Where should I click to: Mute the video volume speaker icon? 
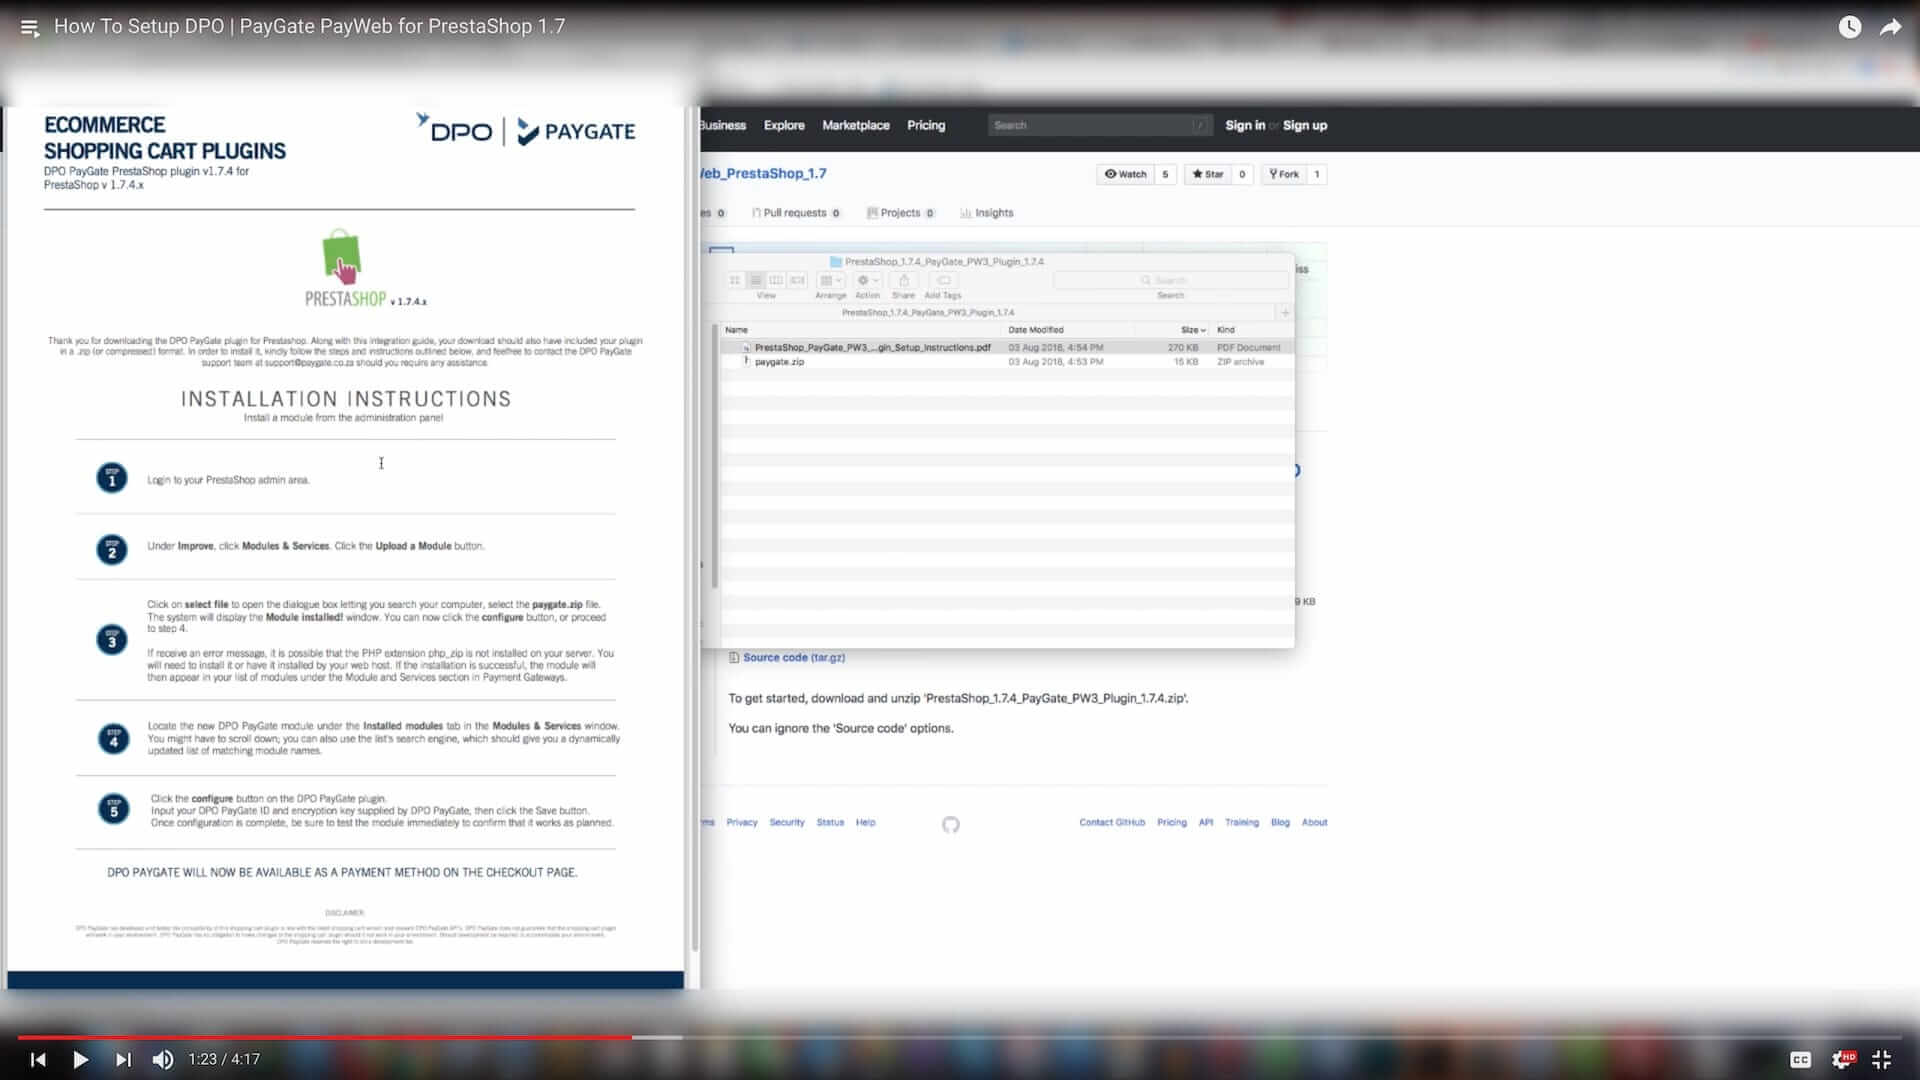[x=162, y=1059]
